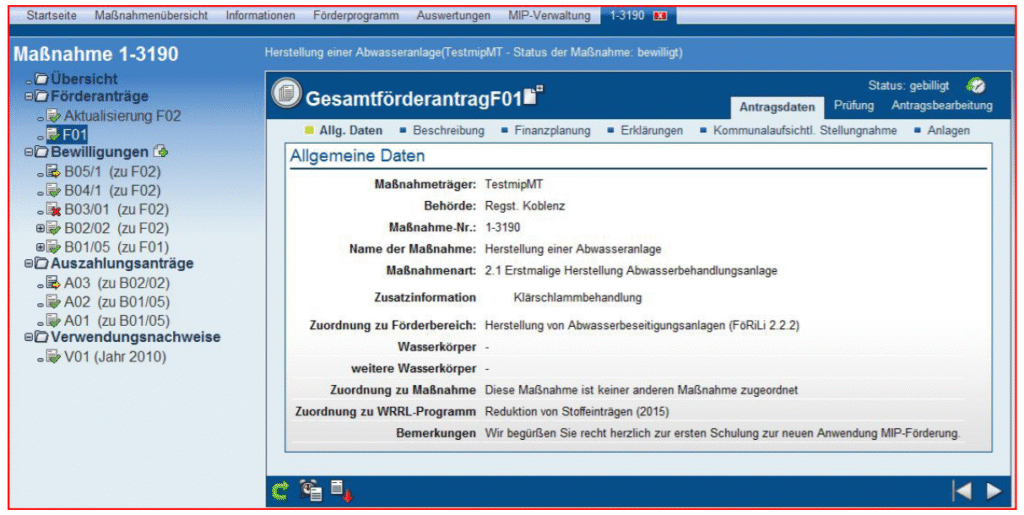Open the Auswertungen menu
The image size is (1024, 515).
click(454, 16)
